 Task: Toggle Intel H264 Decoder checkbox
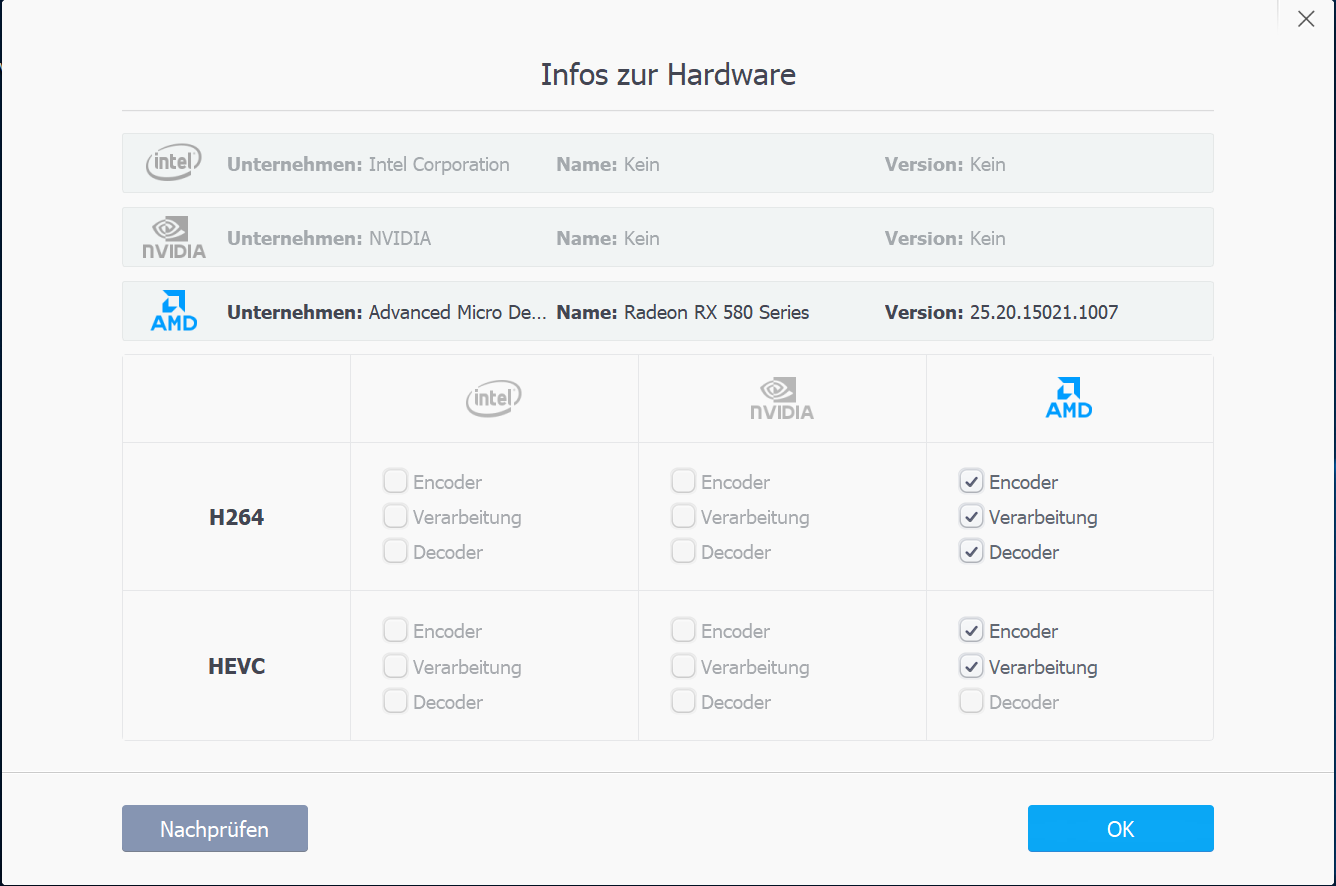395,552
